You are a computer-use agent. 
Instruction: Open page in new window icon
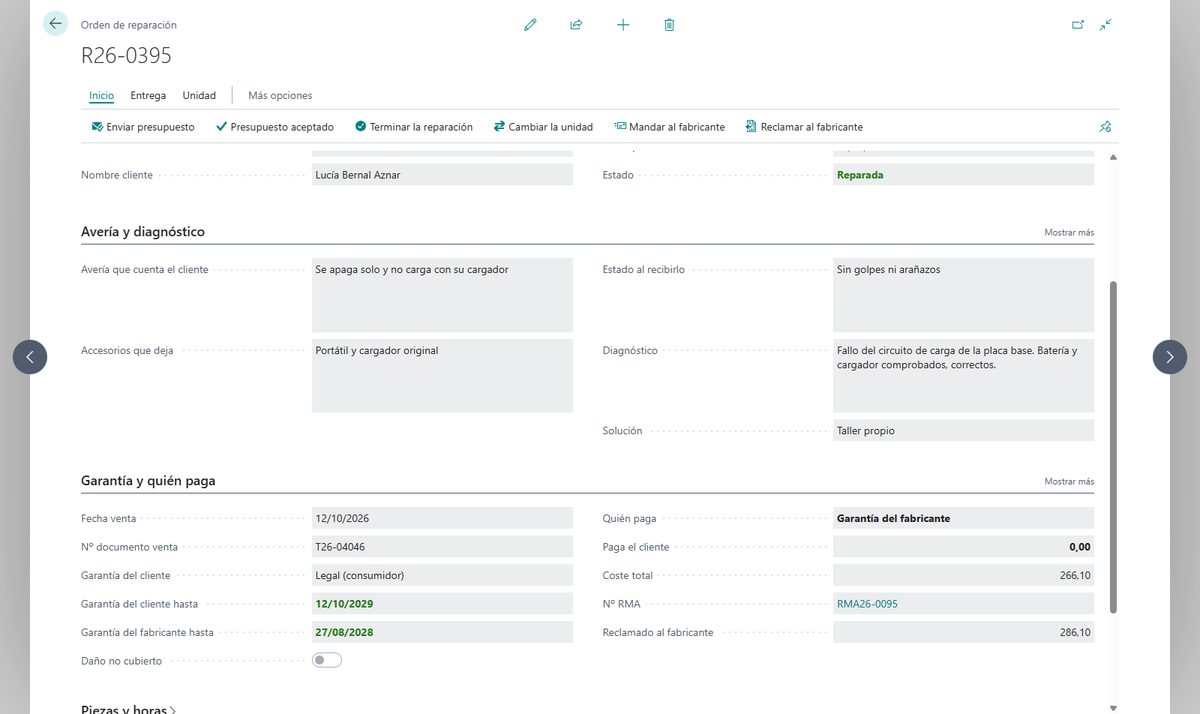pyautogui.click(x=1078, y=25)
